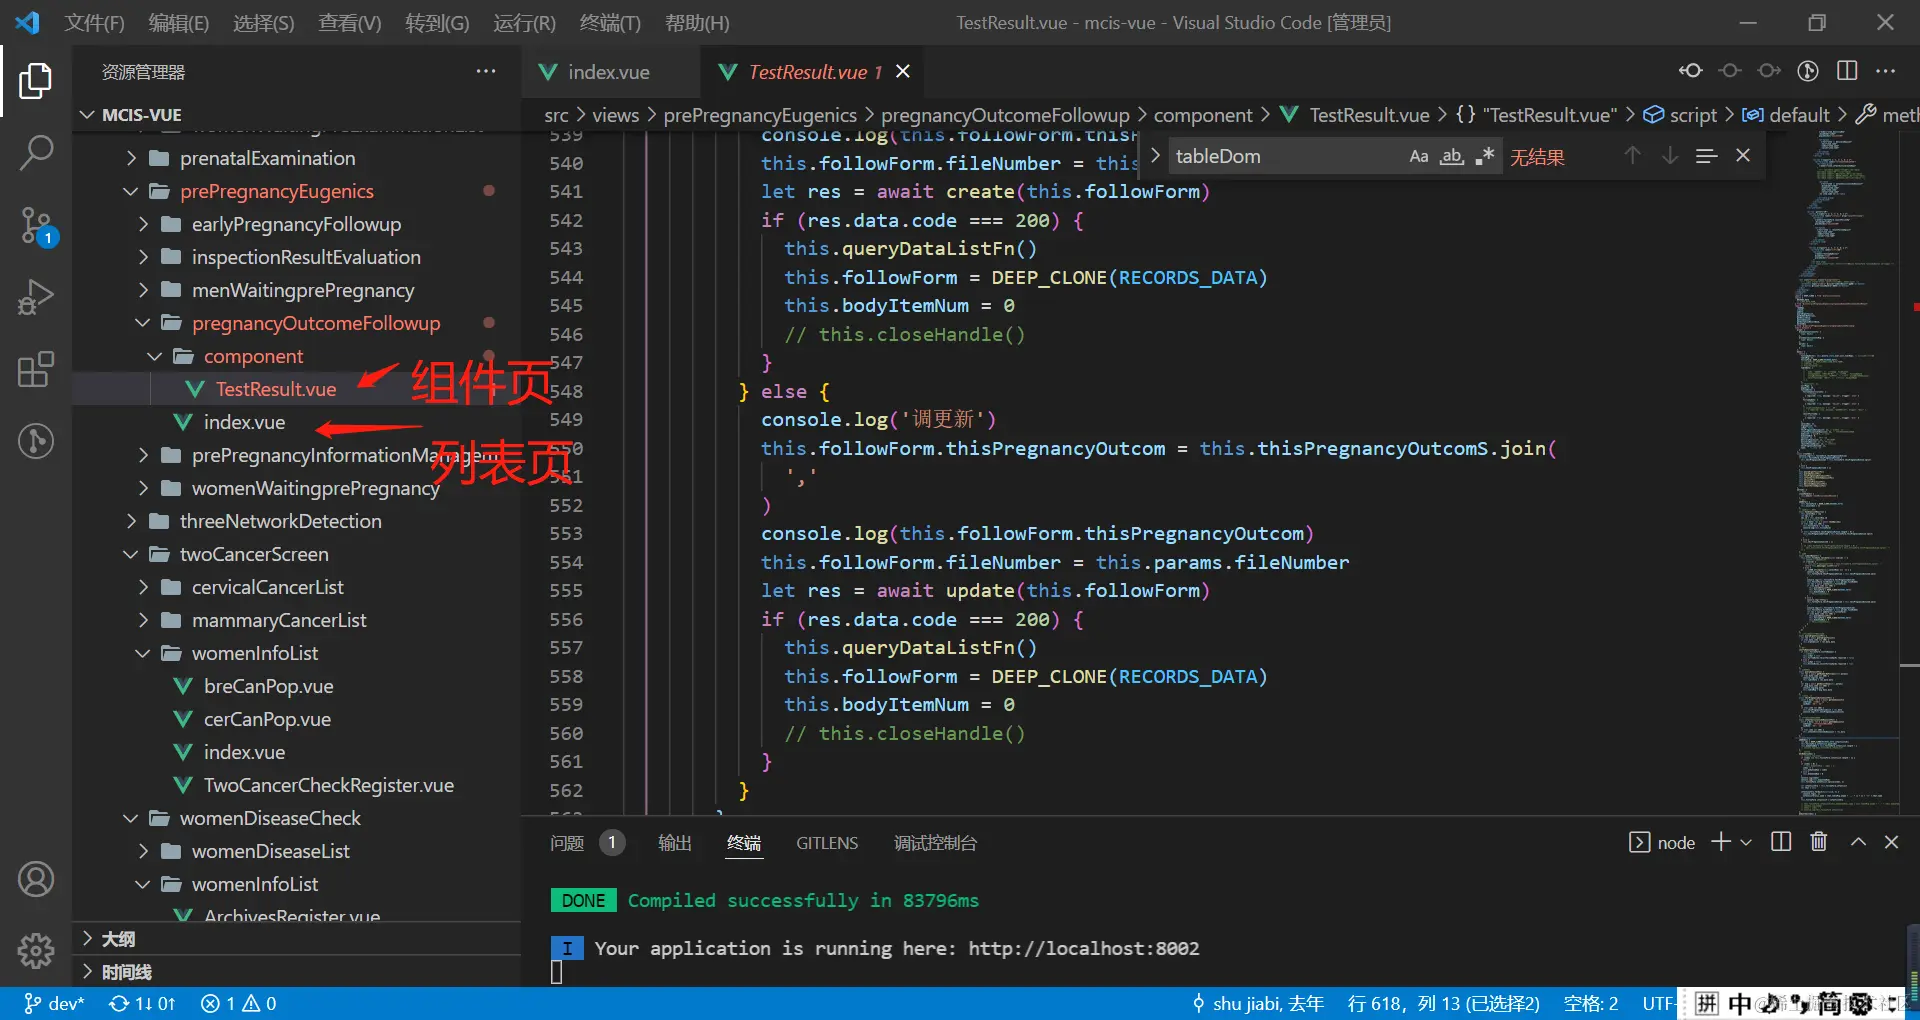Kill the terminal with trash icon
The width and height of the screenshot is (1920, 1020).
(x=1819, y=842)
